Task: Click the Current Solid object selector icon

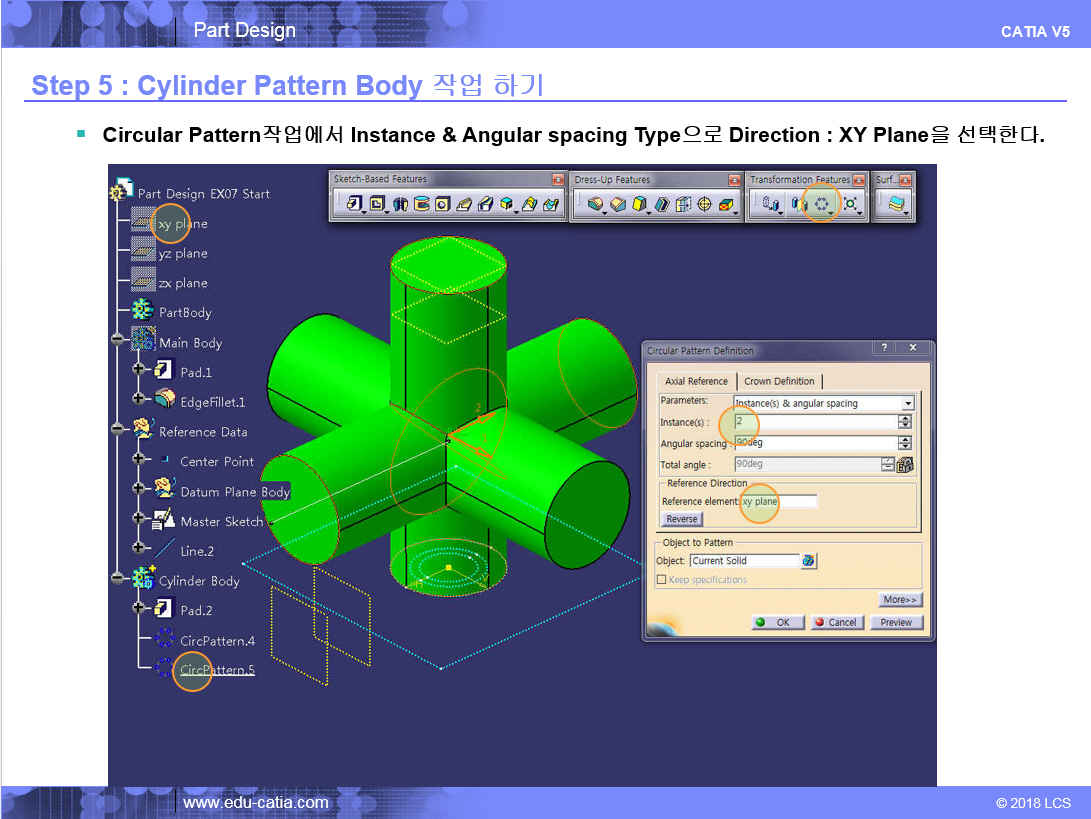Action: pos(808,561)
